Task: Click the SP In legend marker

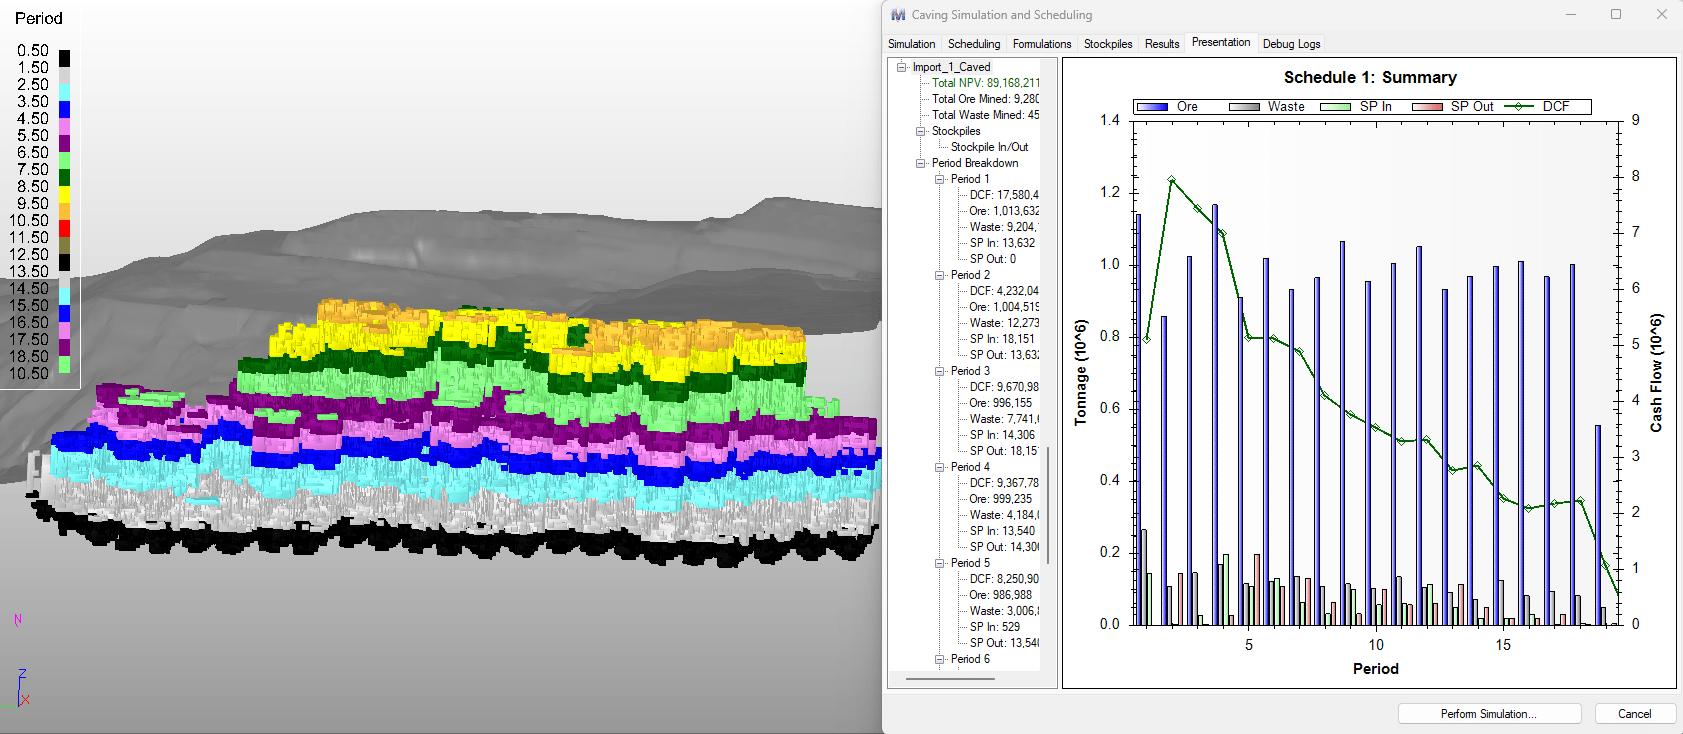Action: (x=1335, y=107)
